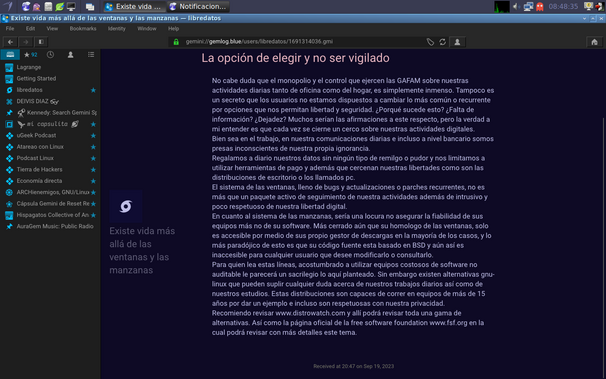Go forward with the right arrow button

[26, 42]
